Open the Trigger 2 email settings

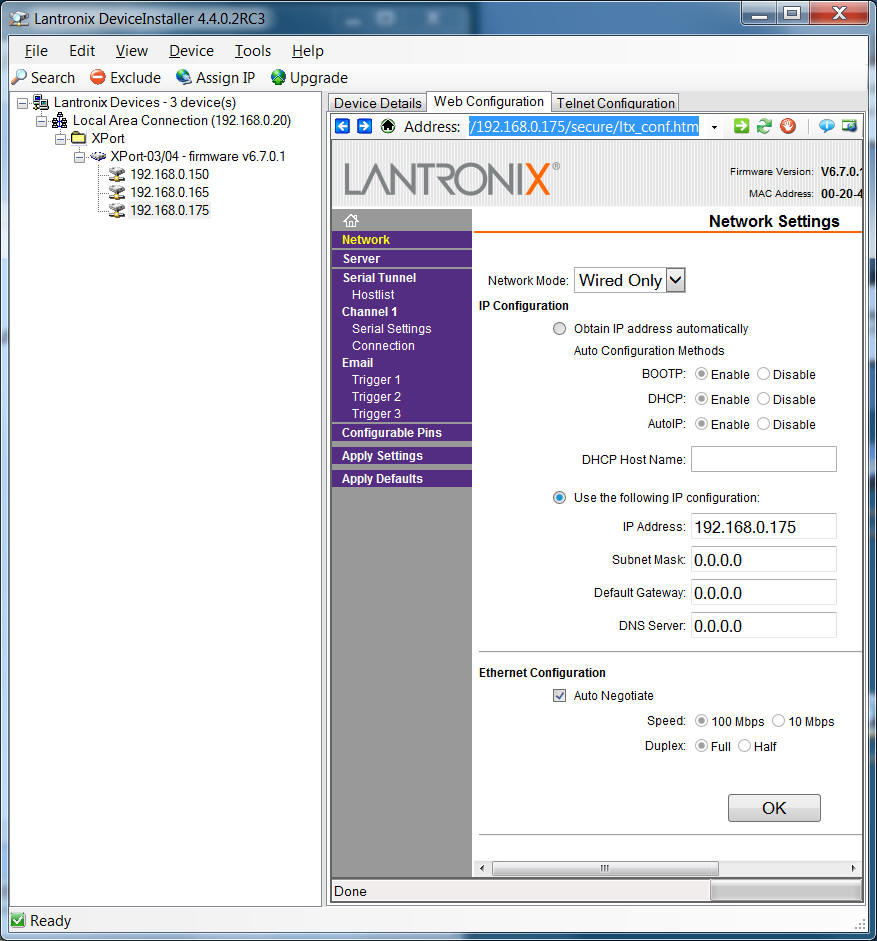click(x=376, y=397)
